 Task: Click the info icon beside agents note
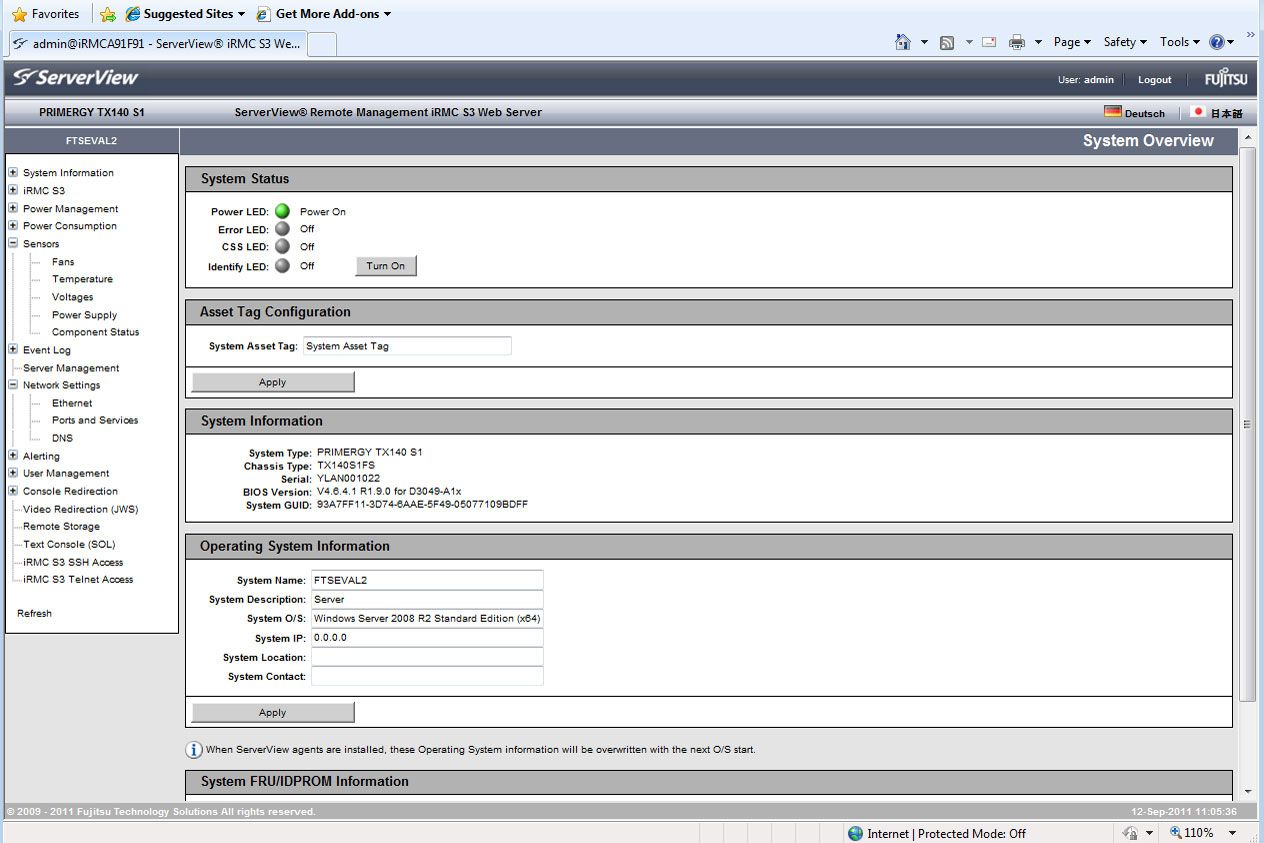point(194,750)
